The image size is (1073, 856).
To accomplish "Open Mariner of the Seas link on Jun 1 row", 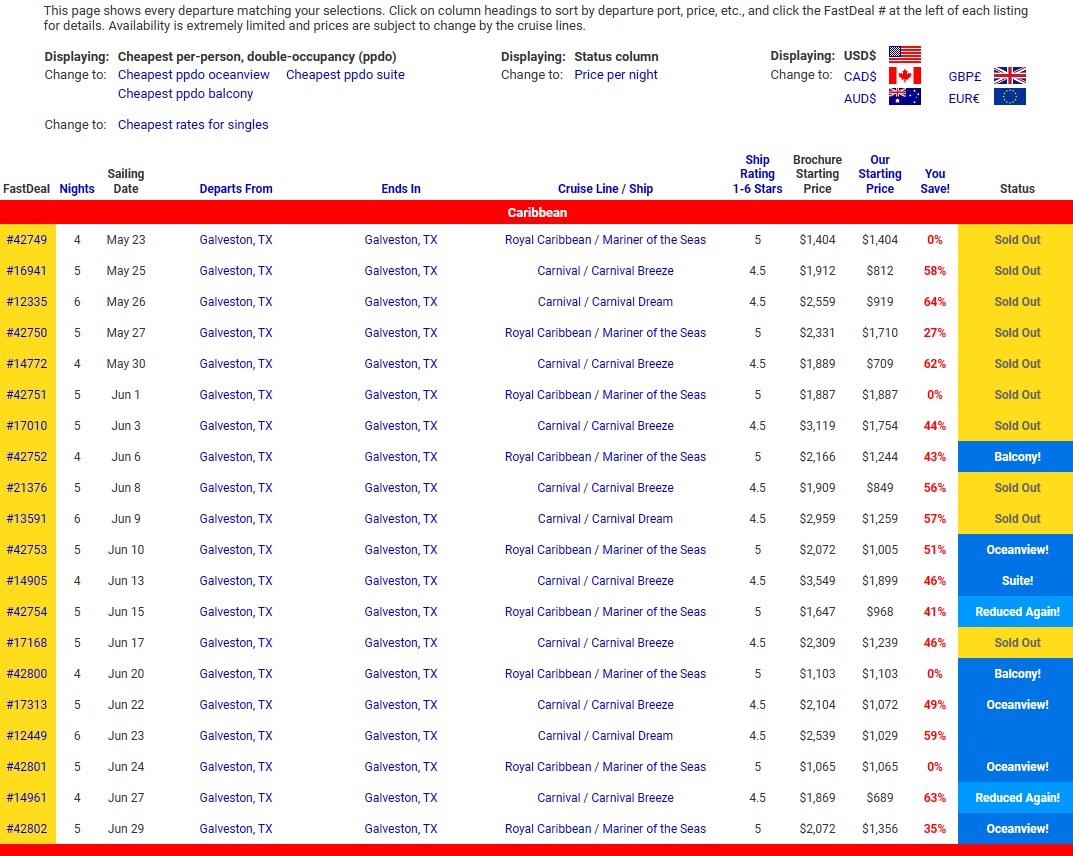I will coord(654,395).
